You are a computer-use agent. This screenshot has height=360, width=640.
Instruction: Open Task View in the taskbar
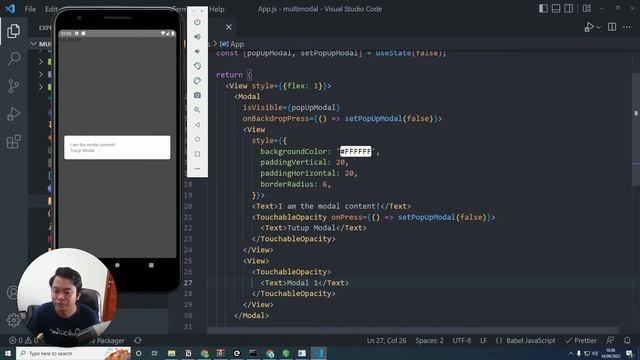click(155, 353)
